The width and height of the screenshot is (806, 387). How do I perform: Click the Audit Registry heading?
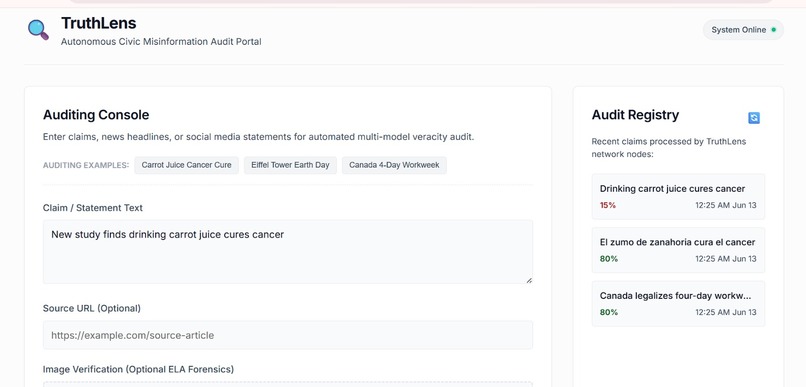tap(635, 115)
